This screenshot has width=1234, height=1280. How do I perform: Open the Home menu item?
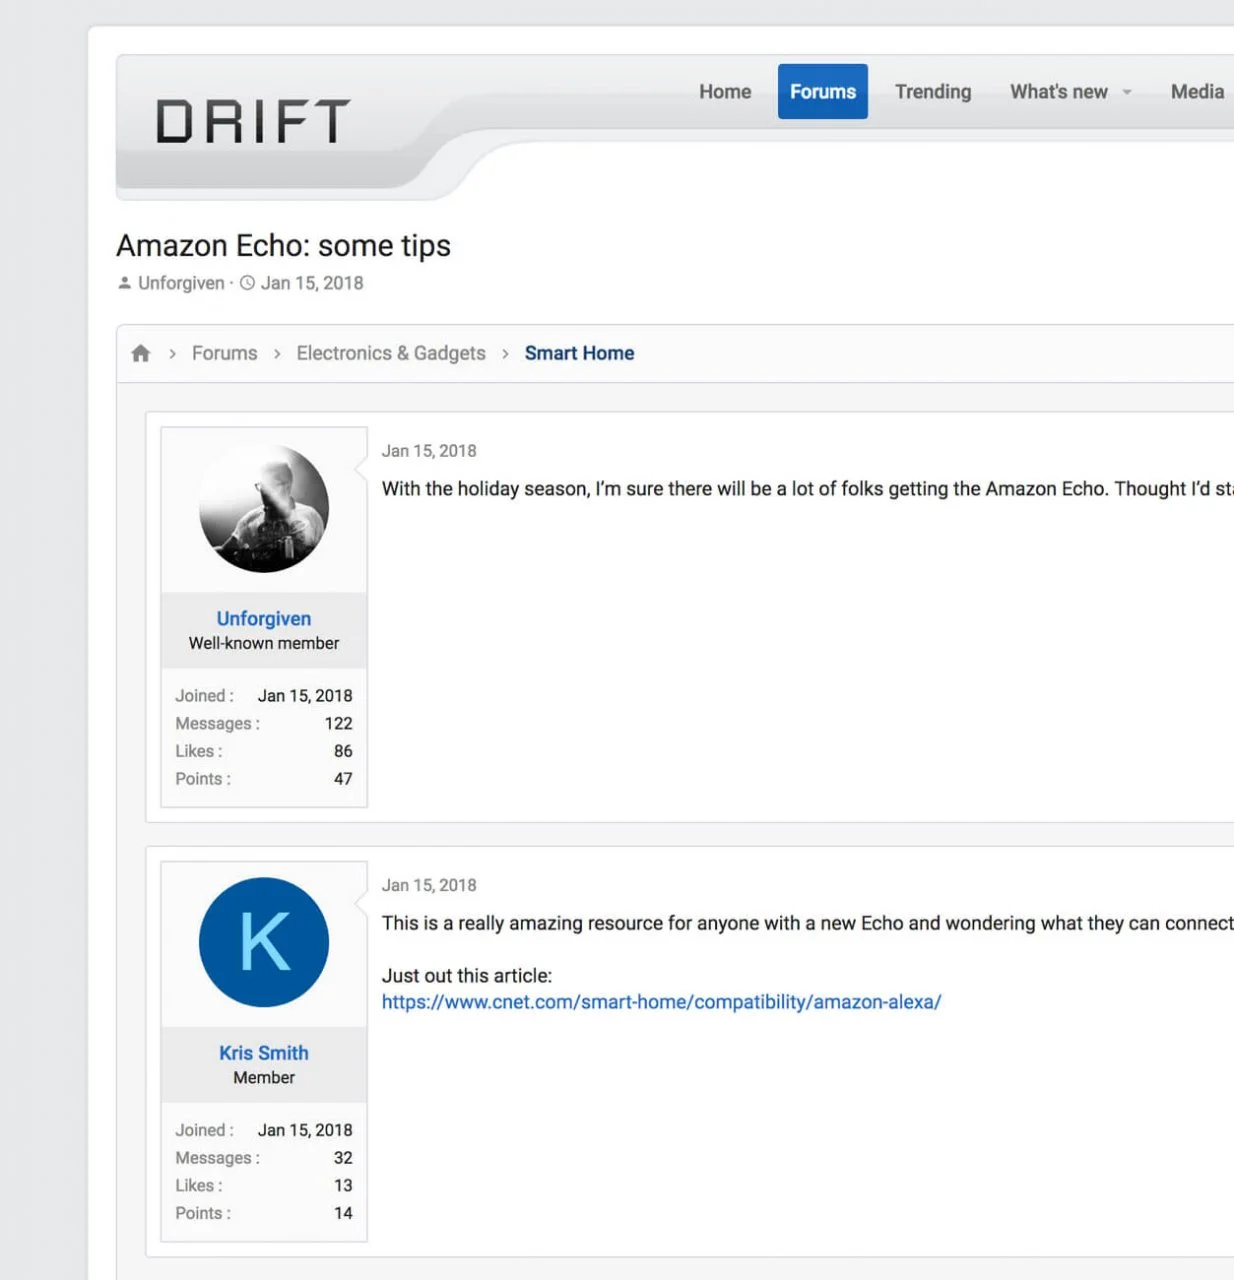click(725, 92)
